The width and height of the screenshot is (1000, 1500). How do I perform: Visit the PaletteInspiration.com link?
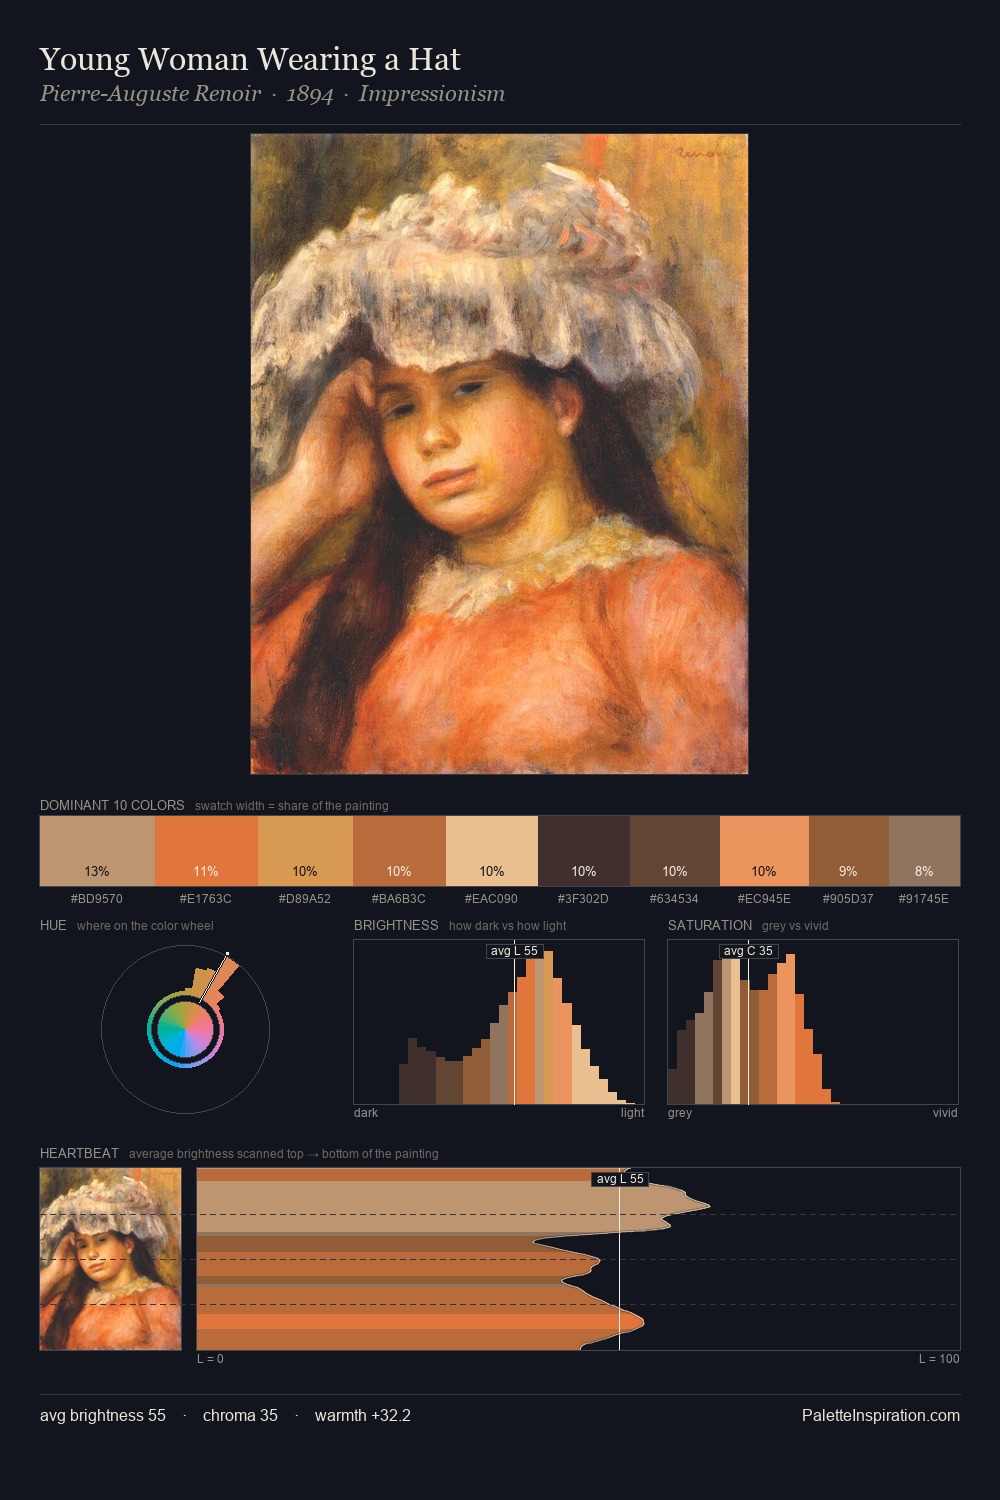[881, 1415]
